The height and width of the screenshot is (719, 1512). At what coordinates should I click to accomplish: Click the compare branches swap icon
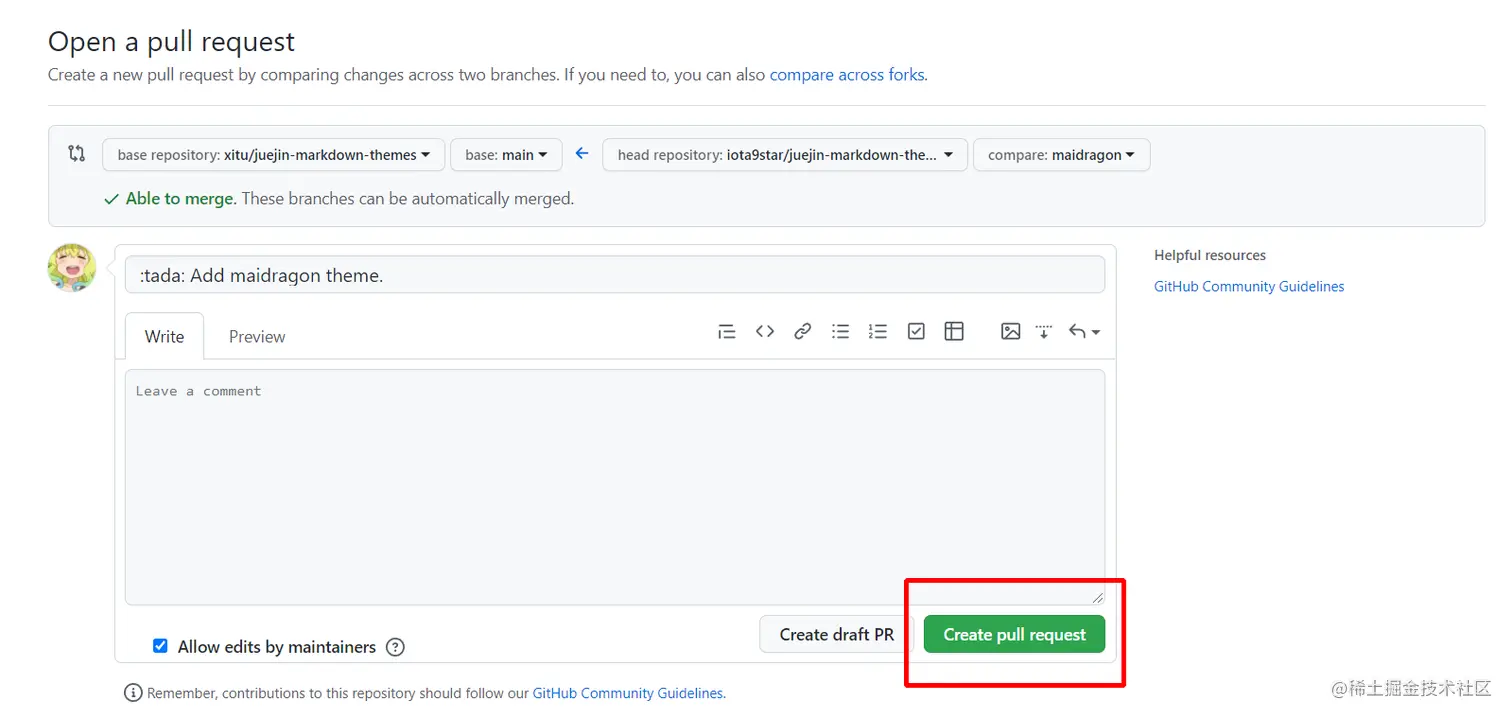[x=76, y=154]
